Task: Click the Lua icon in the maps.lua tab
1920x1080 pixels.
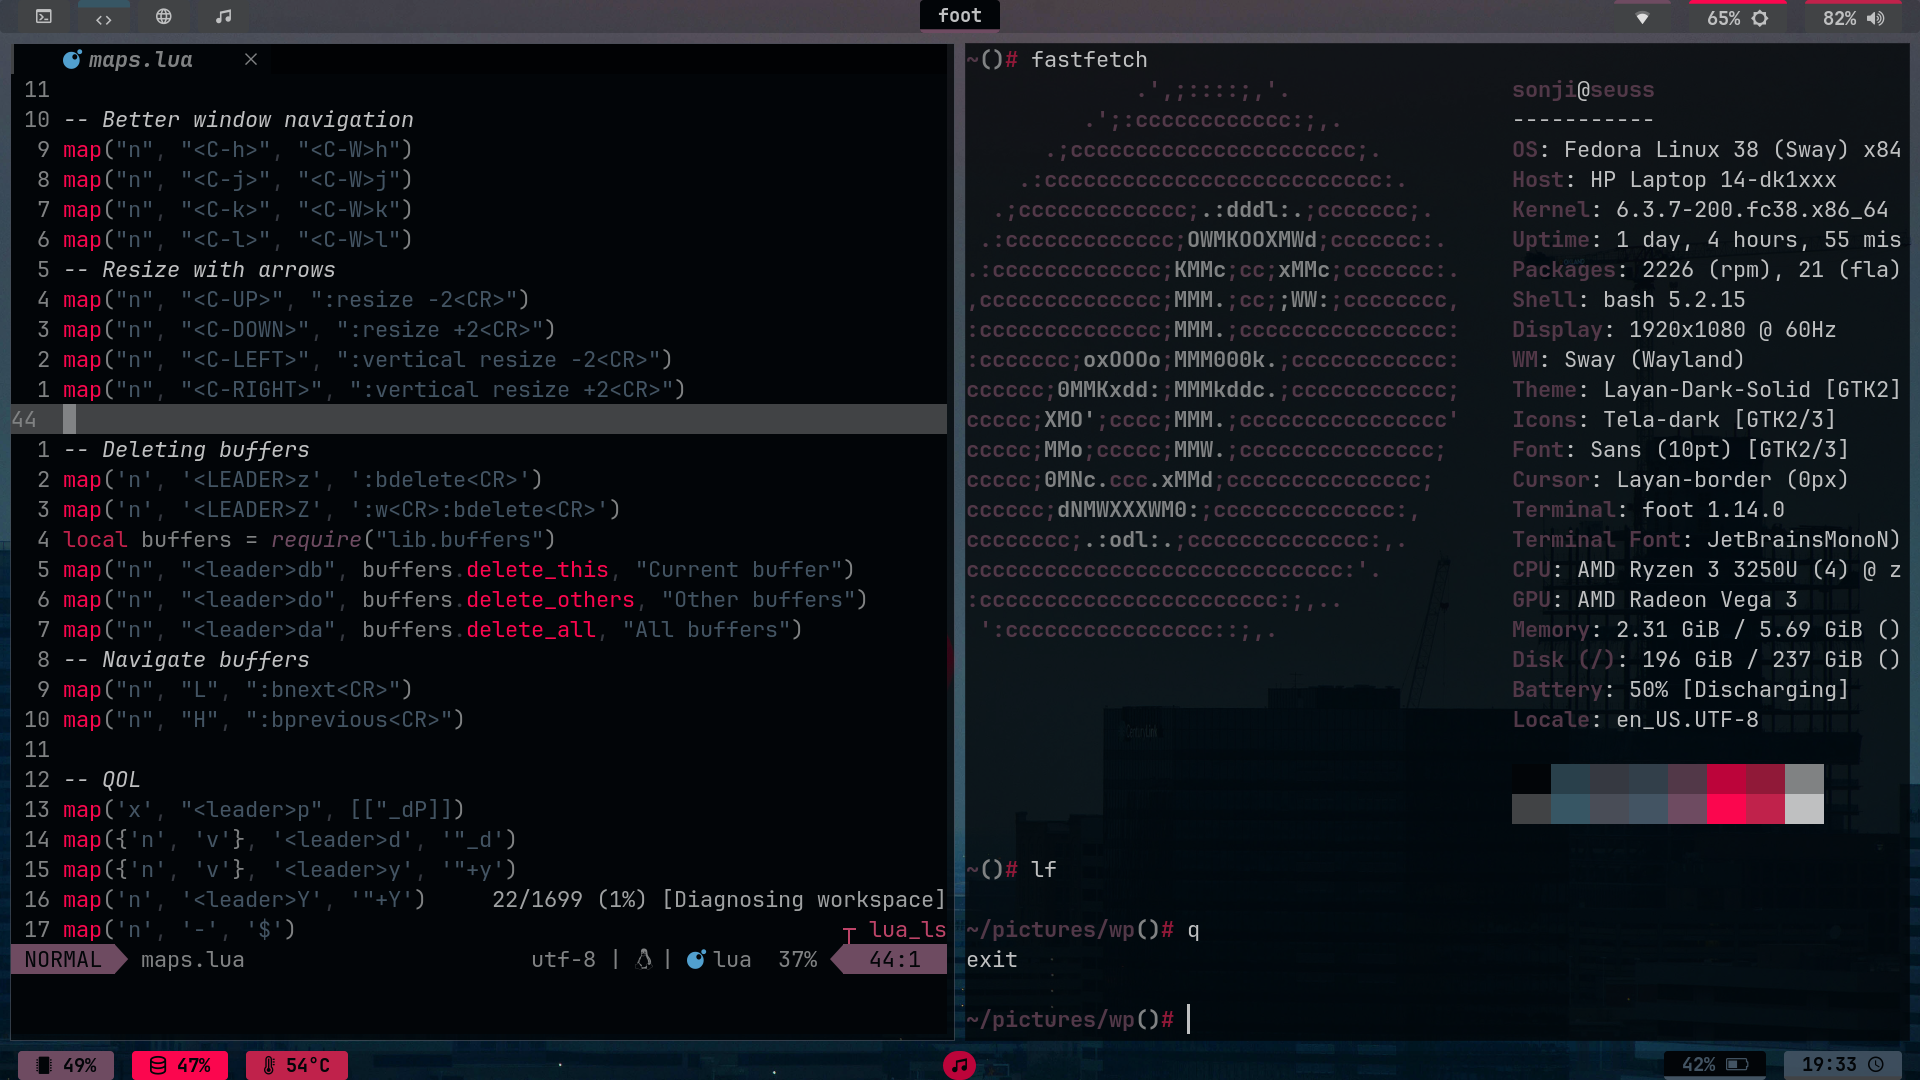Action: pos(72,60)
